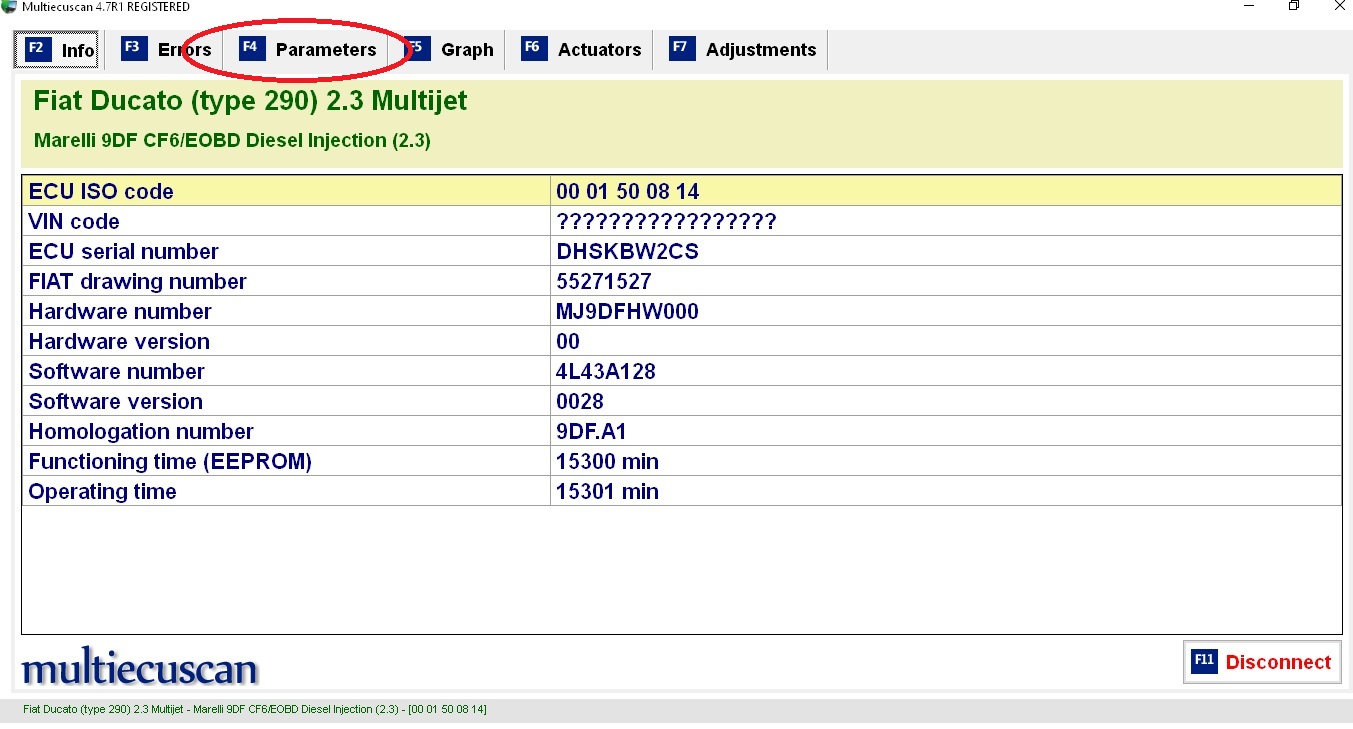Click serial value DHSKBW2CS
The width and height of the screenshot is (1353, 729).
(627, 251)
